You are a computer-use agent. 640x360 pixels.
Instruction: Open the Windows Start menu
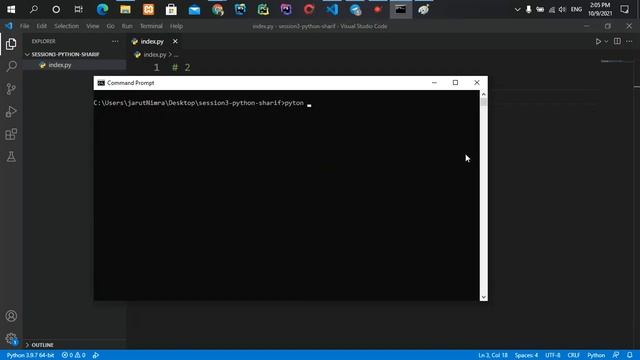point(11,9)
